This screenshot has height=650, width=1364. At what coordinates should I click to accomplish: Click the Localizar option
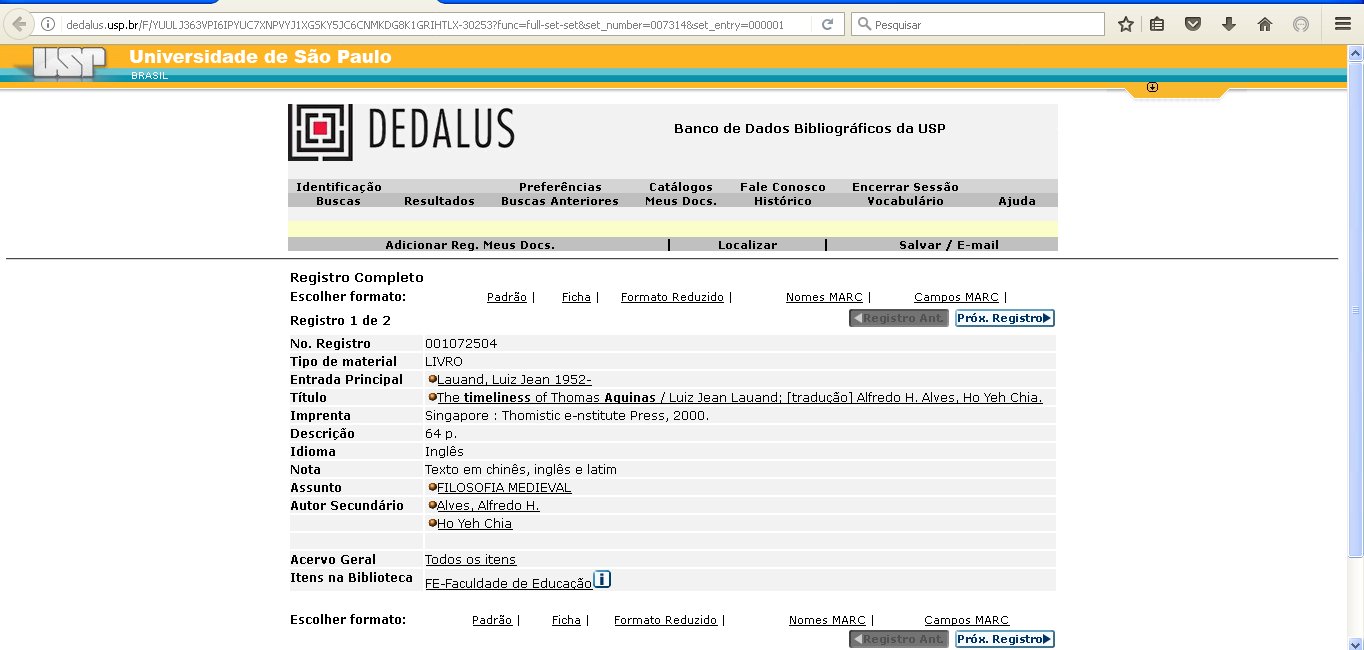coord(747,245)
